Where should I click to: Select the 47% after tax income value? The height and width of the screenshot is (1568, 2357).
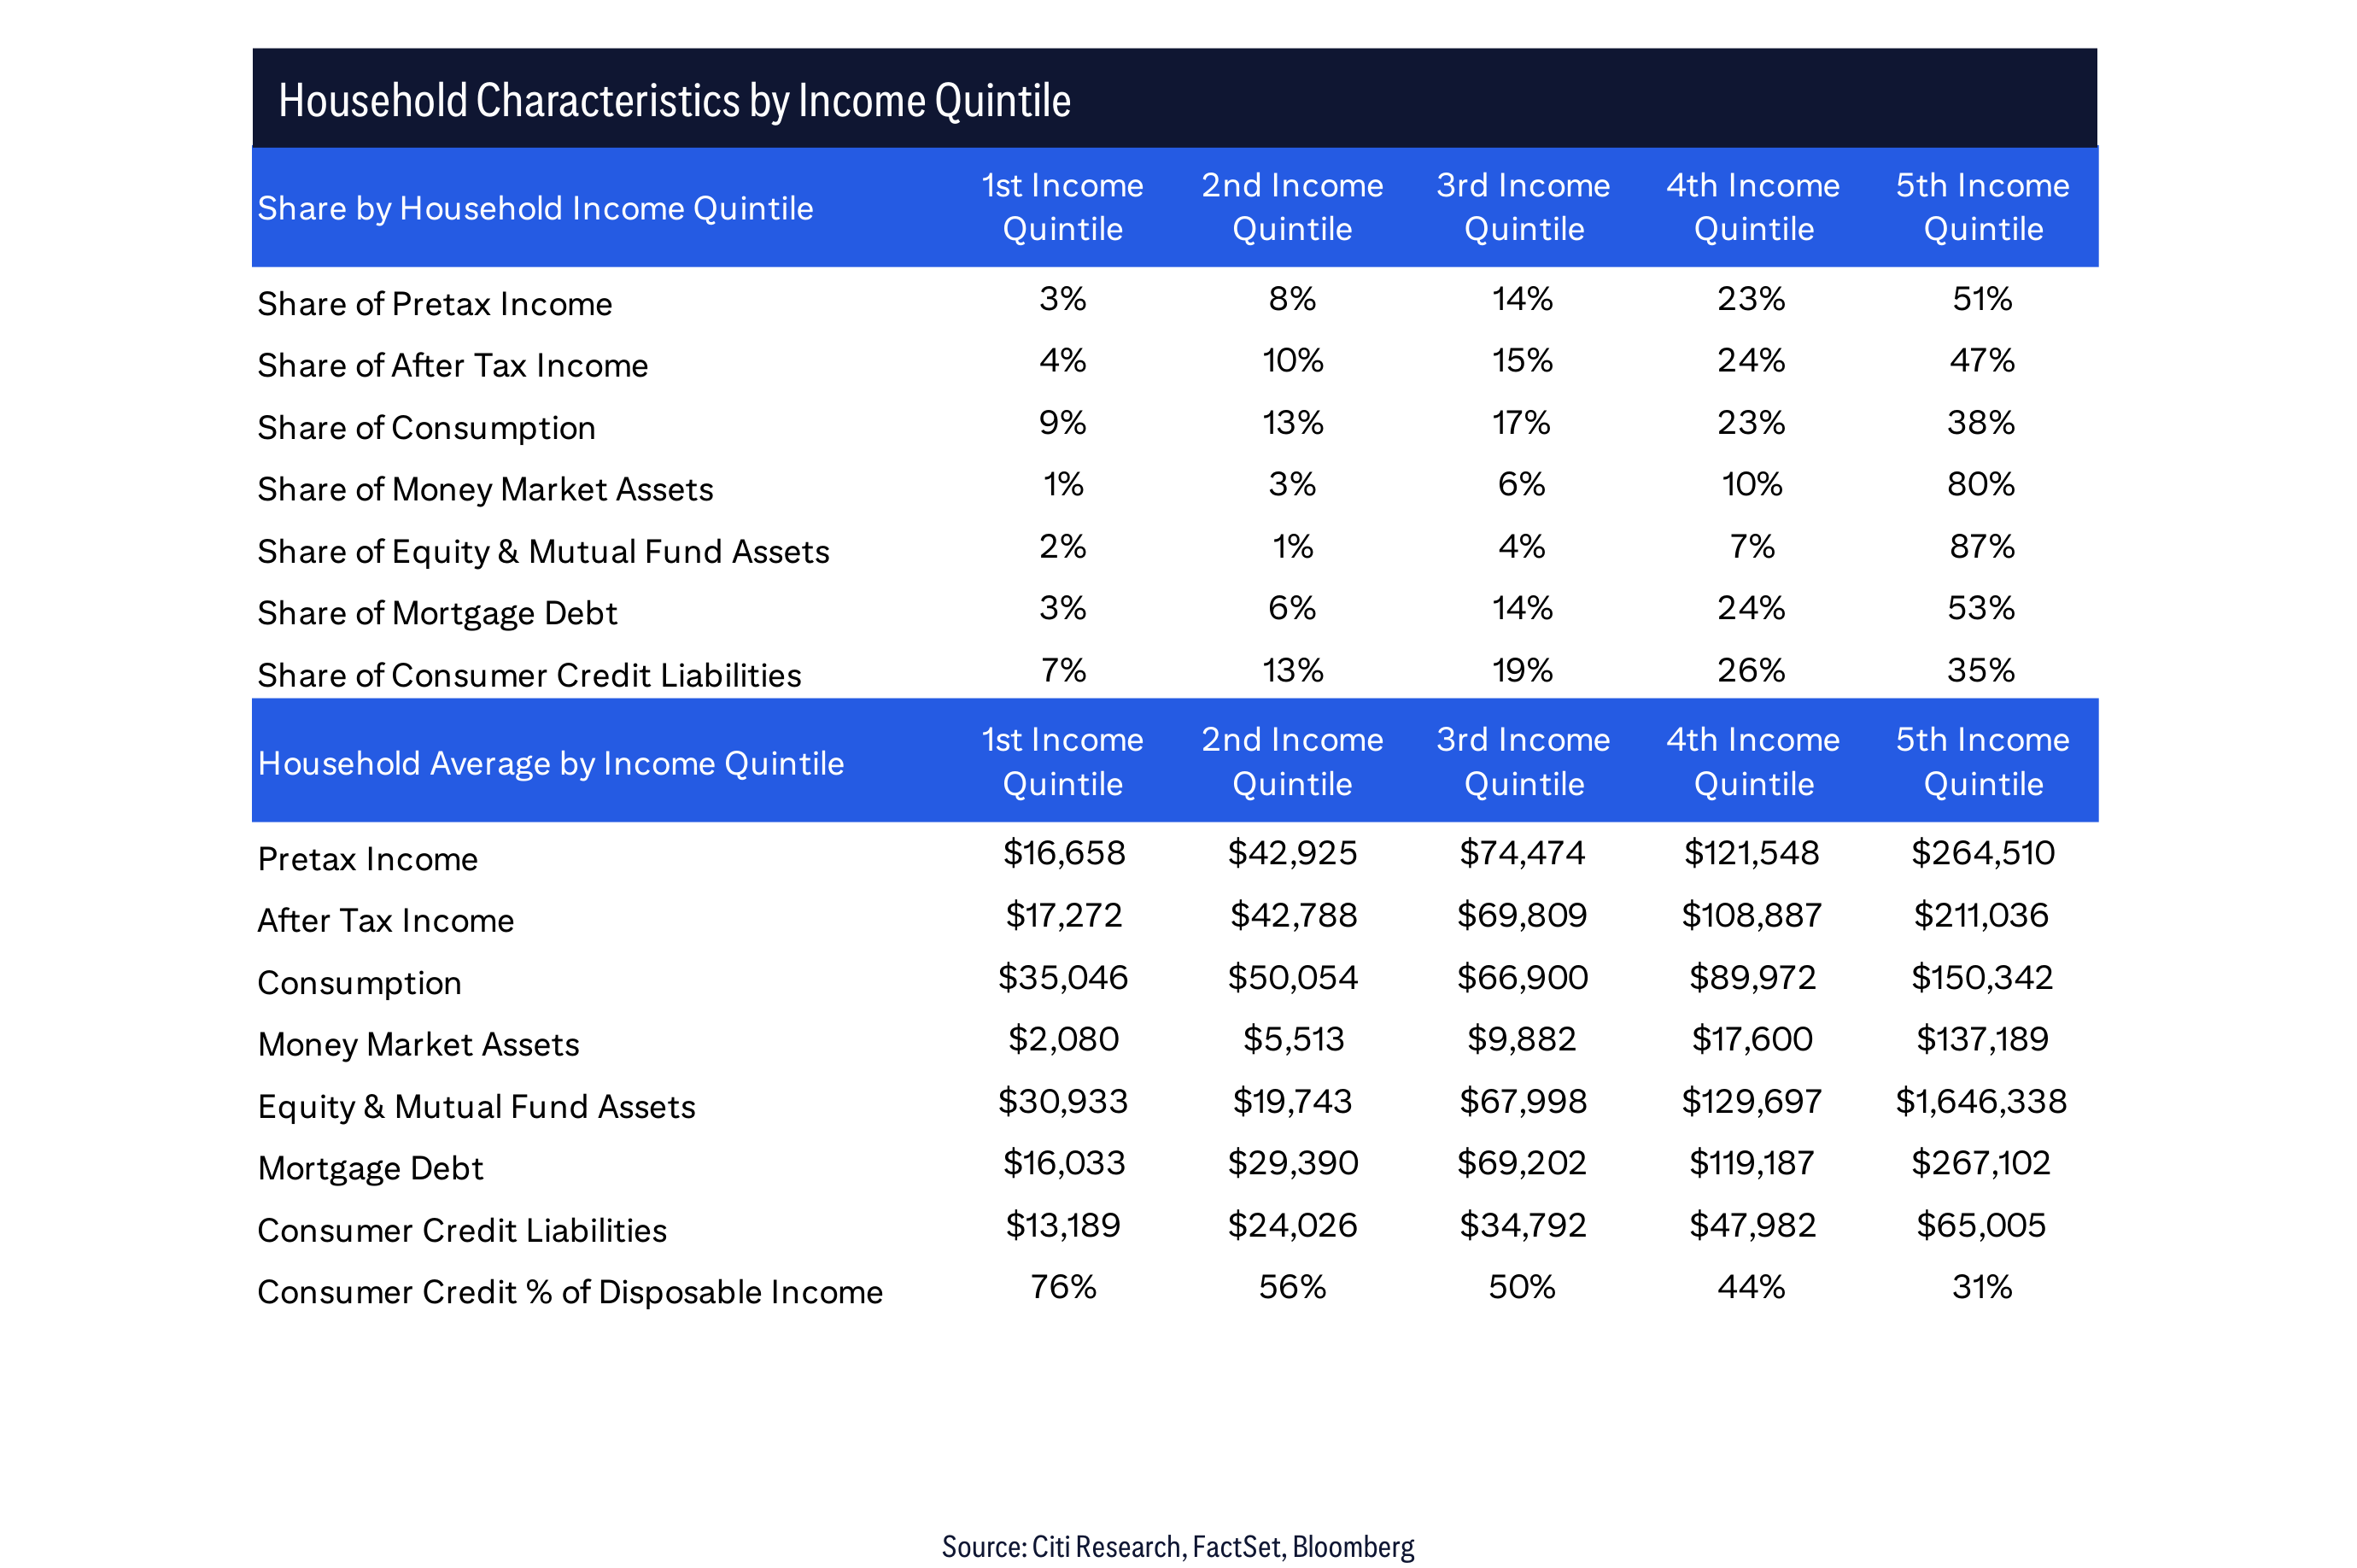1982,360
